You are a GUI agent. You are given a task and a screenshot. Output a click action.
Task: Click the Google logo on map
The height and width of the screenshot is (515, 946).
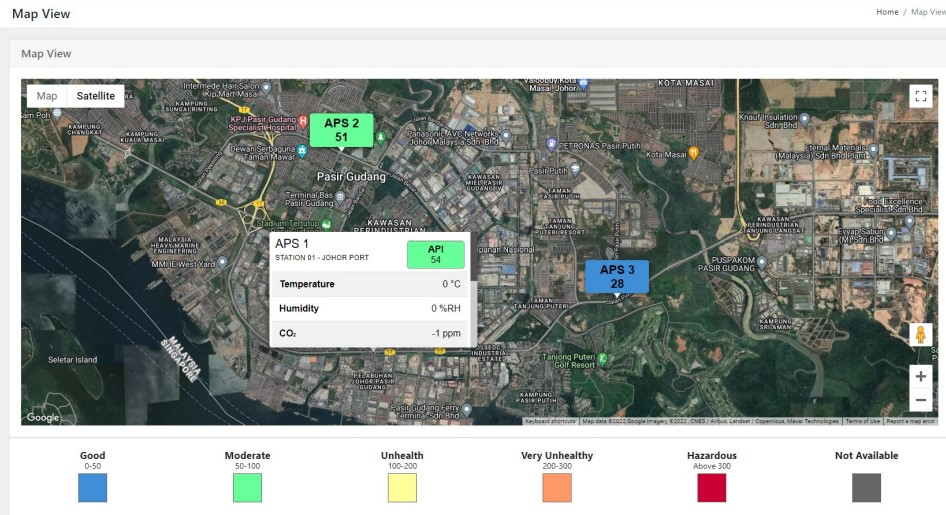pyautogui.click(x=43, y=418)
